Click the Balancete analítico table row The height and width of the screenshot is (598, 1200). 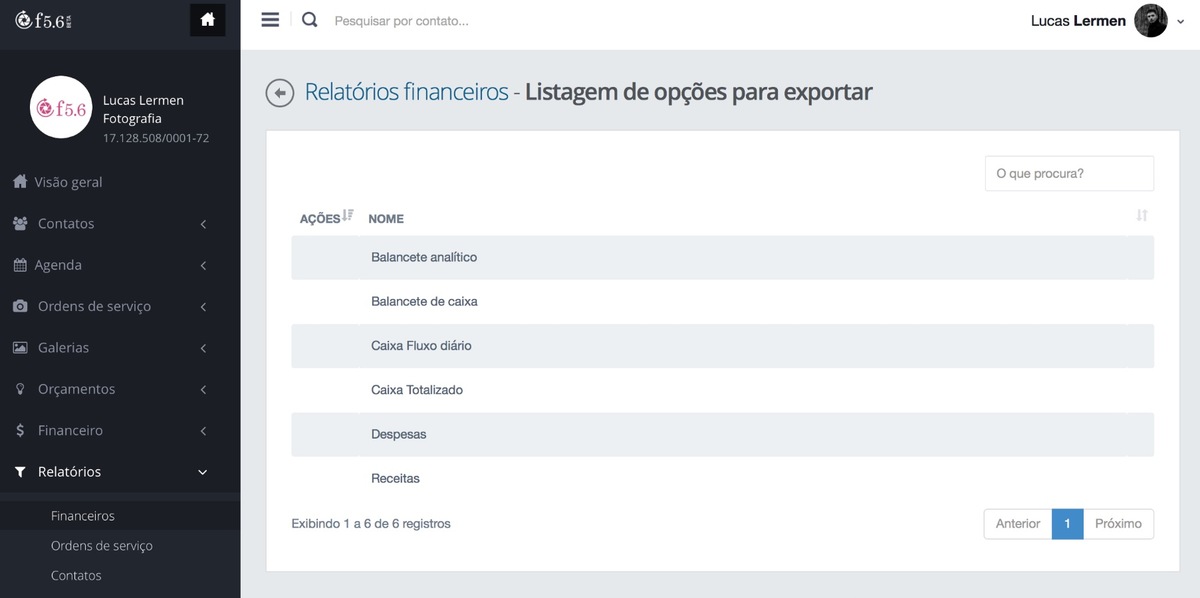click(x=722, y=257)
